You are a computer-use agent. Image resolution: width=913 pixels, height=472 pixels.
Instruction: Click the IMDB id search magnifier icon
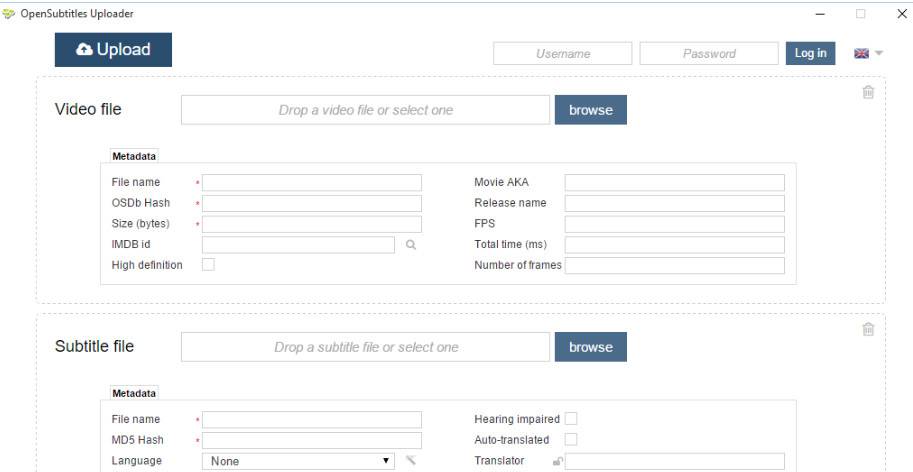[411, 244]
